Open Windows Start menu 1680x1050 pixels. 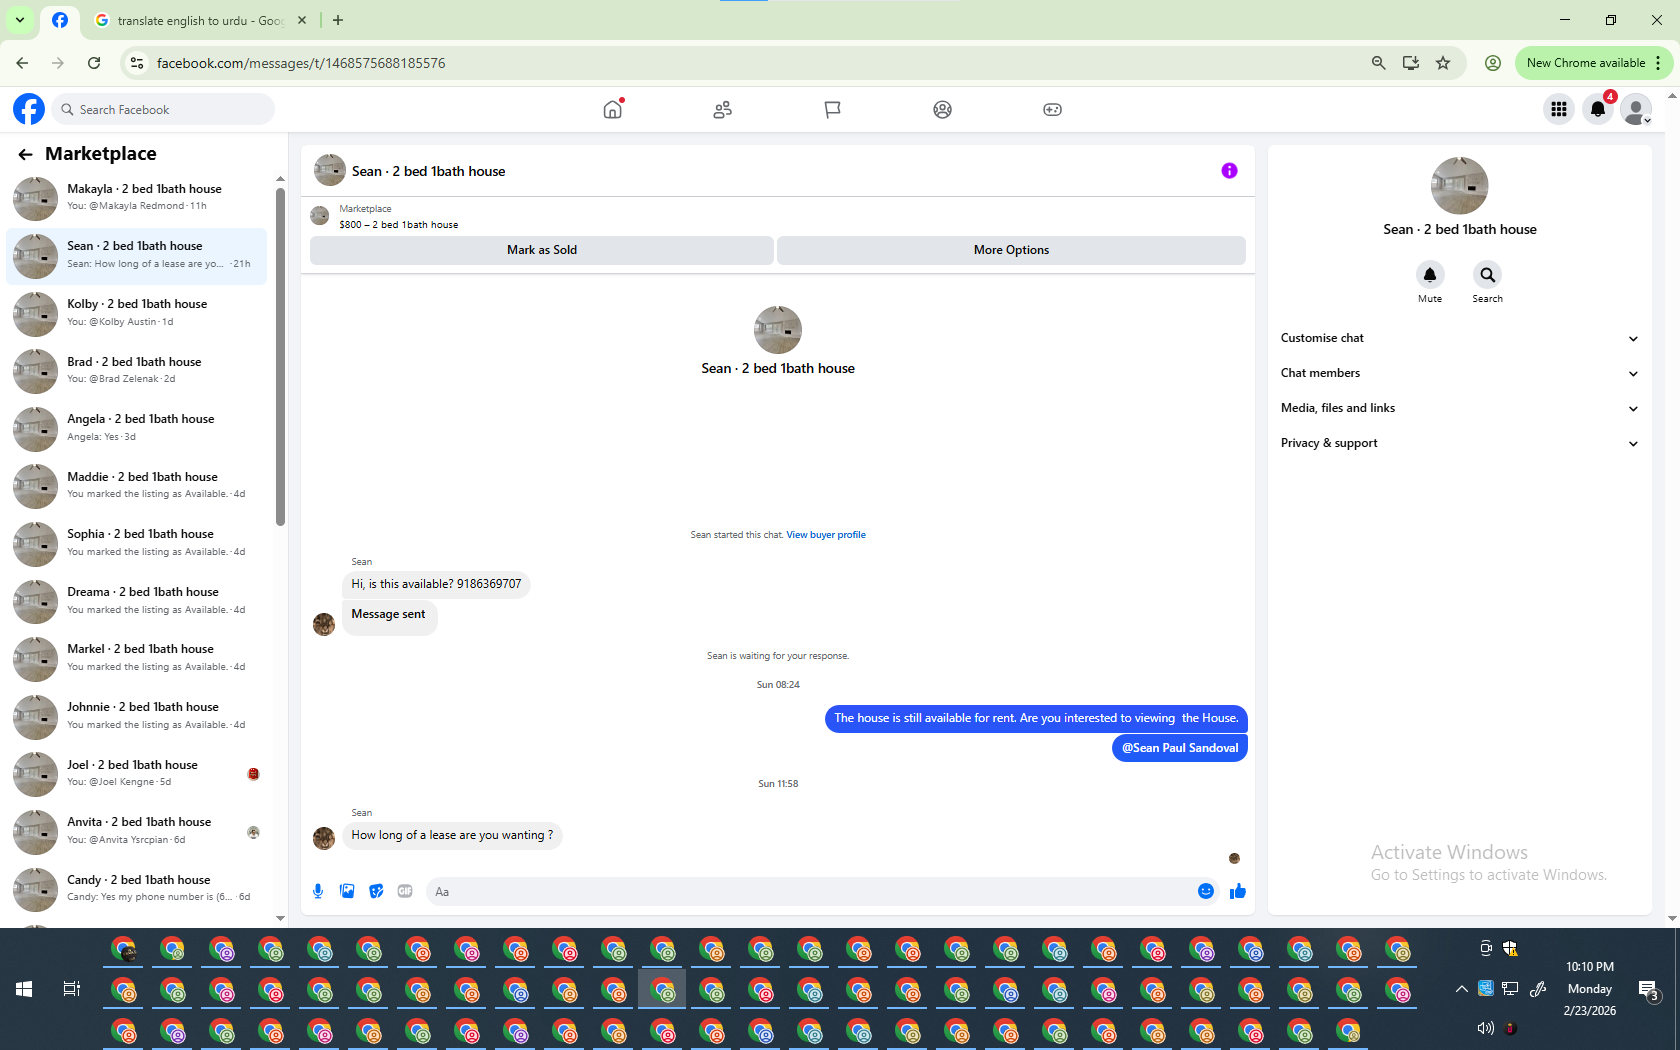(24, 989)
